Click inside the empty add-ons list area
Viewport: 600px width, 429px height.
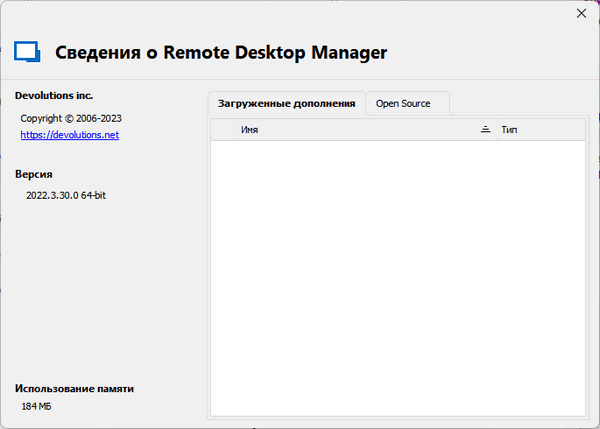(397, 270)
